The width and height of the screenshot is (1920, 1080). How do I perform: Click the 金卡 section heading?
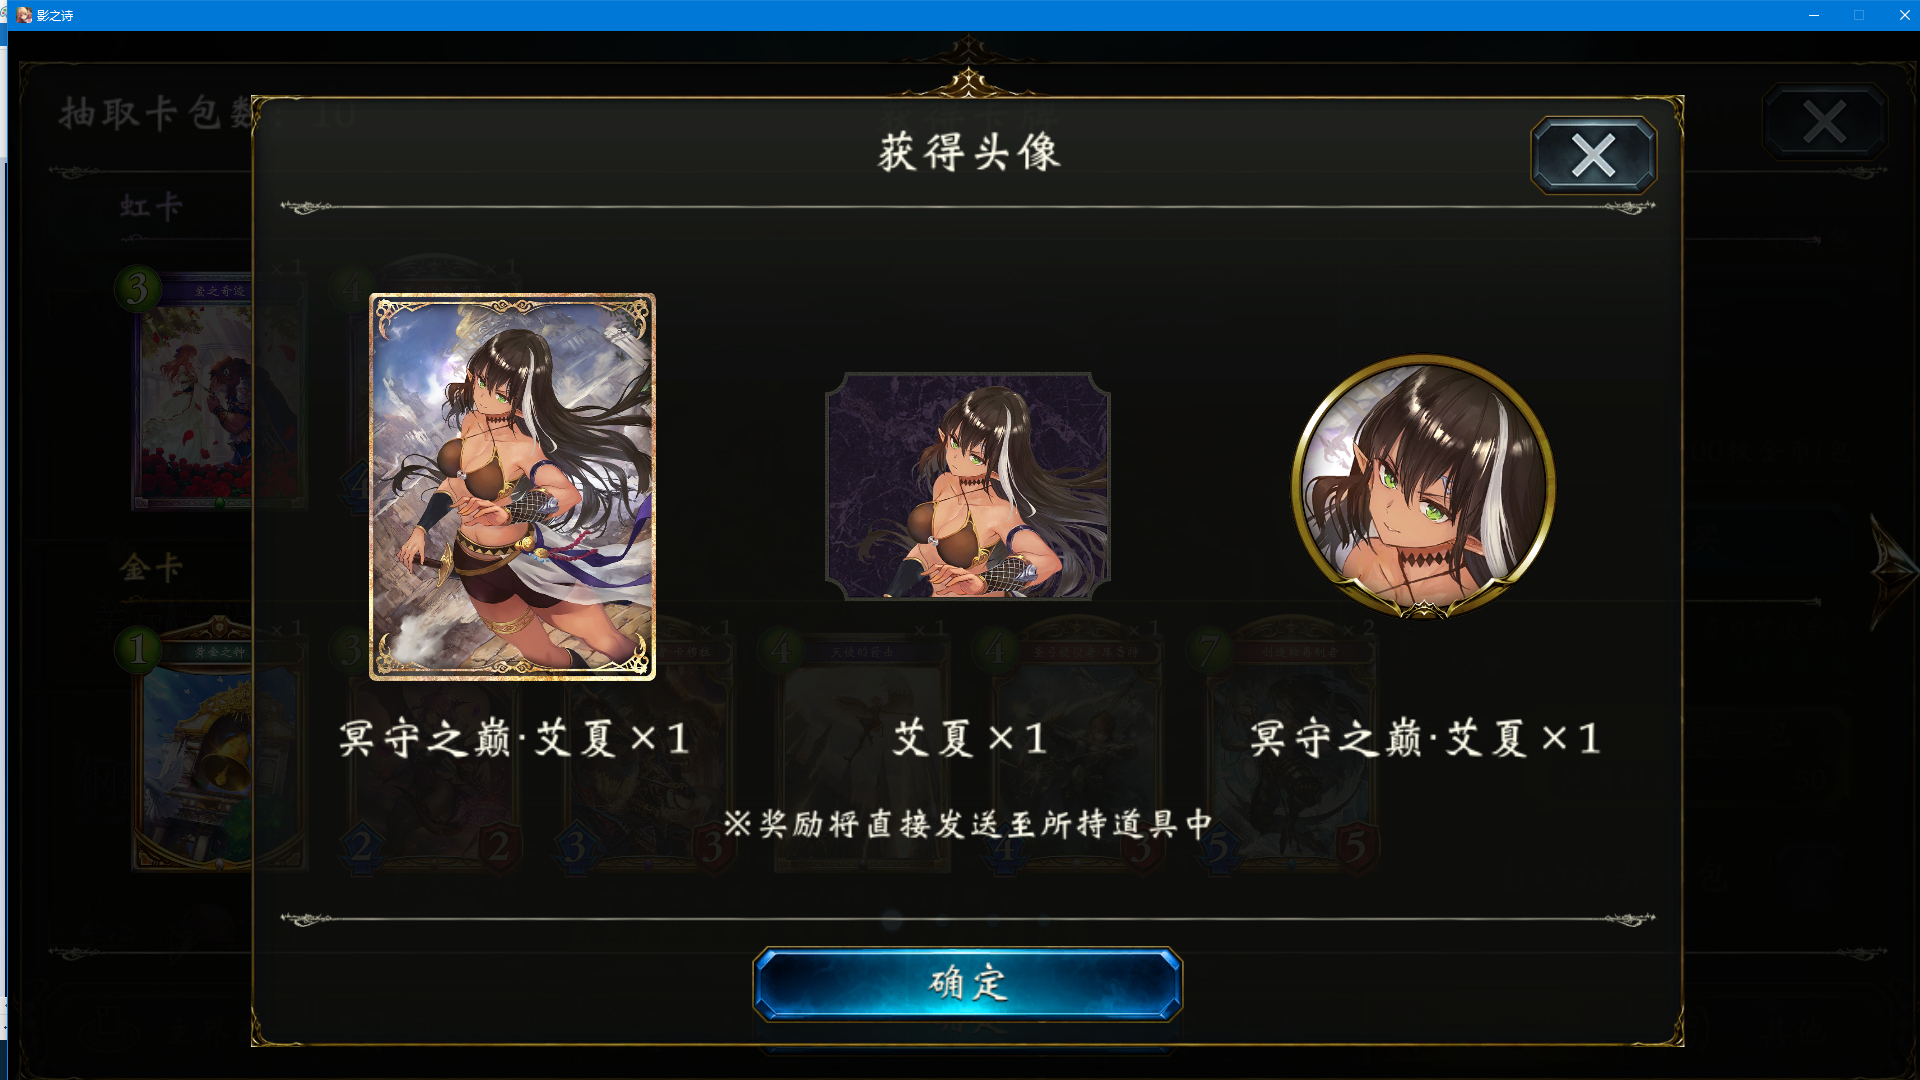click(x=151, y=568)
